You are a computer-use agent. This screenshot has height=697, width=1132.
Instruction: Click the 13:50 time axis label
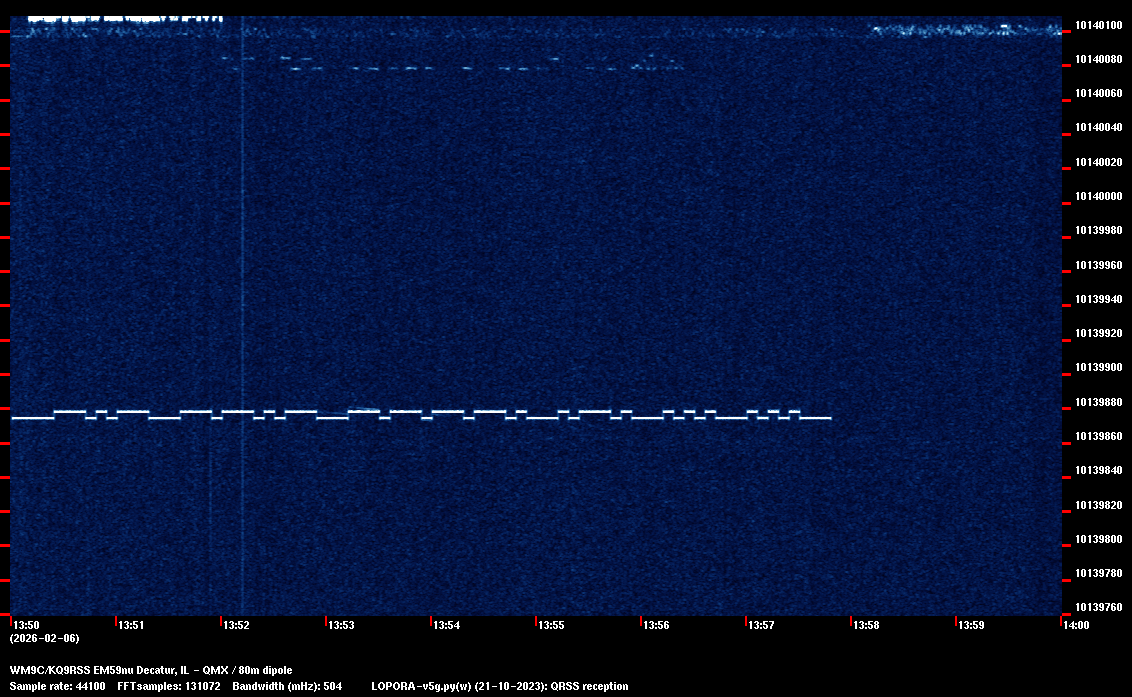point(27,625)
